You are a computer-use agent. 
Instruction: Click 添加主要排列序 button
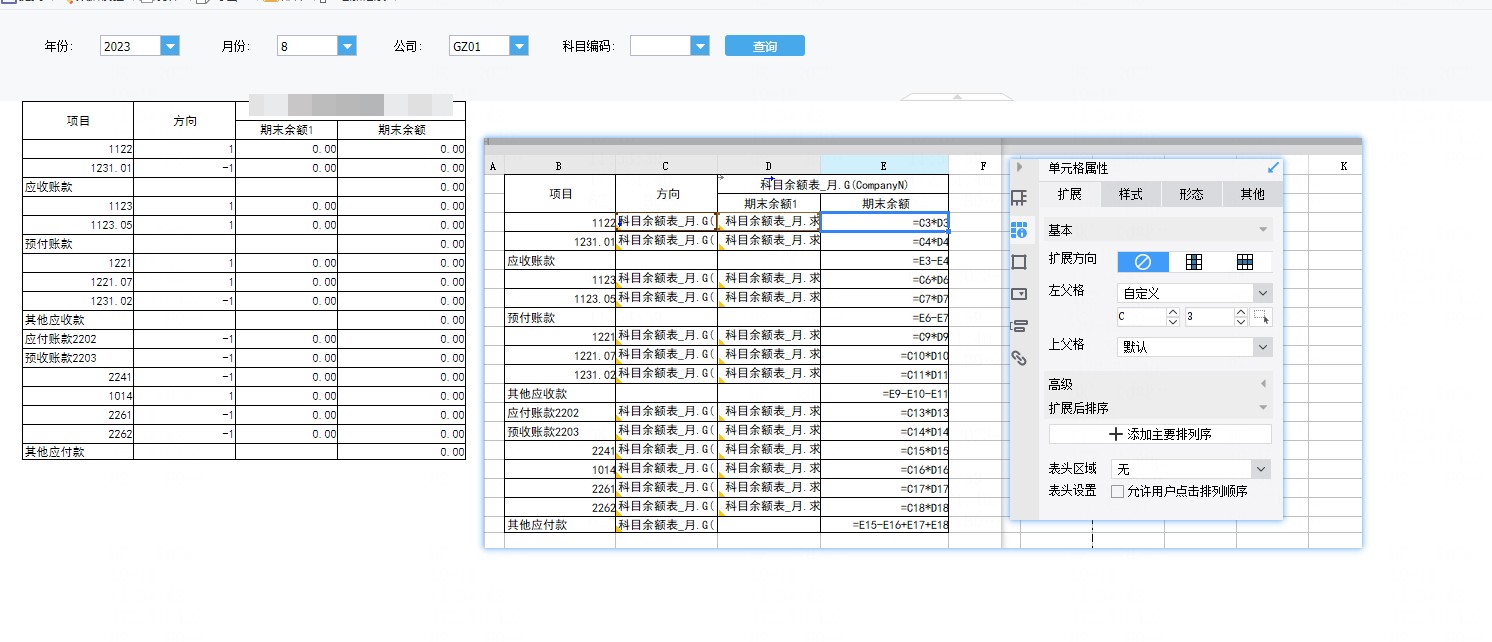(1160, 434)
